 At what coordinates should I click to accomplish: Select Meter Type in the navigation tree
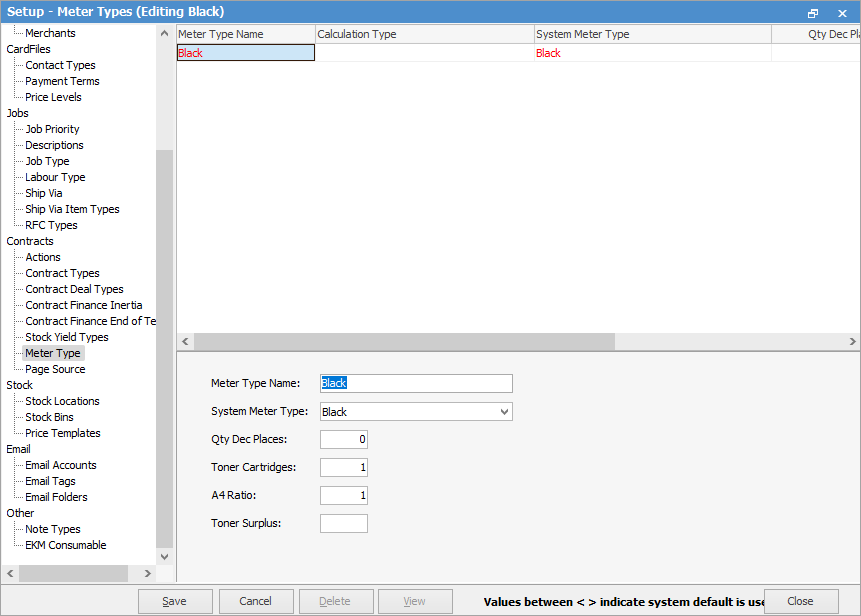[x=52, y=353]
